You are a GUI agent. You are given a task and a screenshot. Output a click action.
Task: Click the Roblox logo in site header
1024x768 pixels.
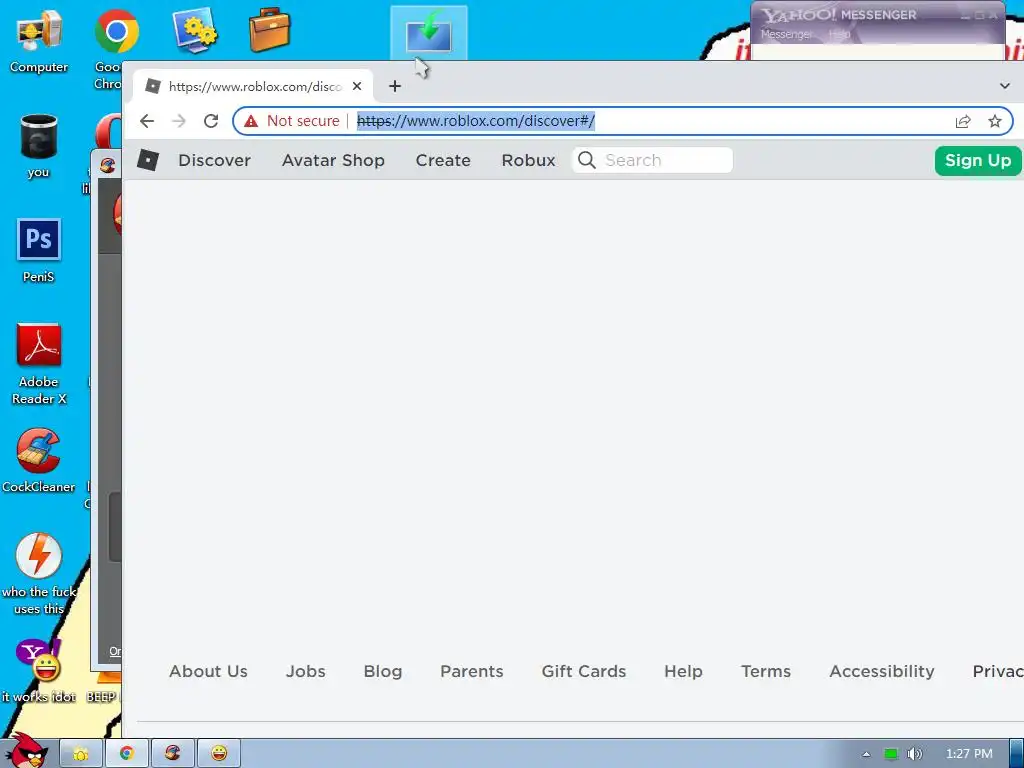148,160
